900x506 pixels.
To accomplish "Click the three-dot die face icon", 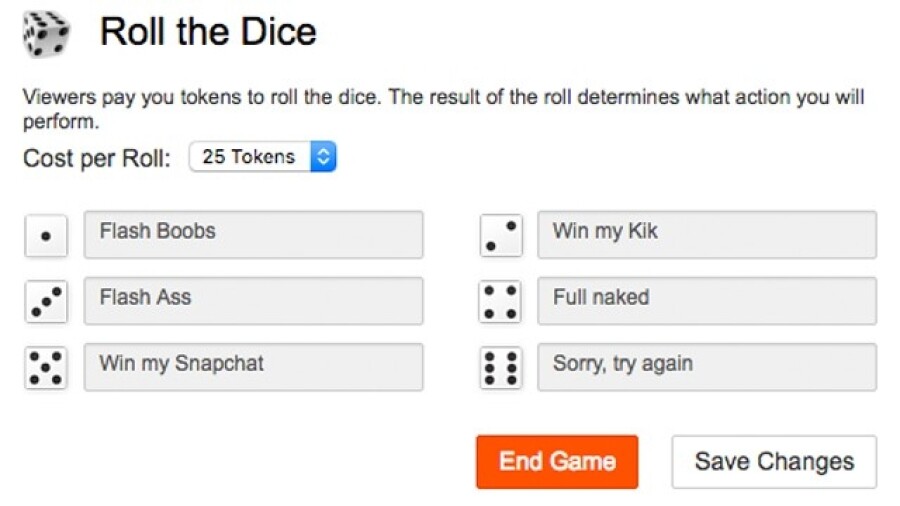I will coord(46,302).
